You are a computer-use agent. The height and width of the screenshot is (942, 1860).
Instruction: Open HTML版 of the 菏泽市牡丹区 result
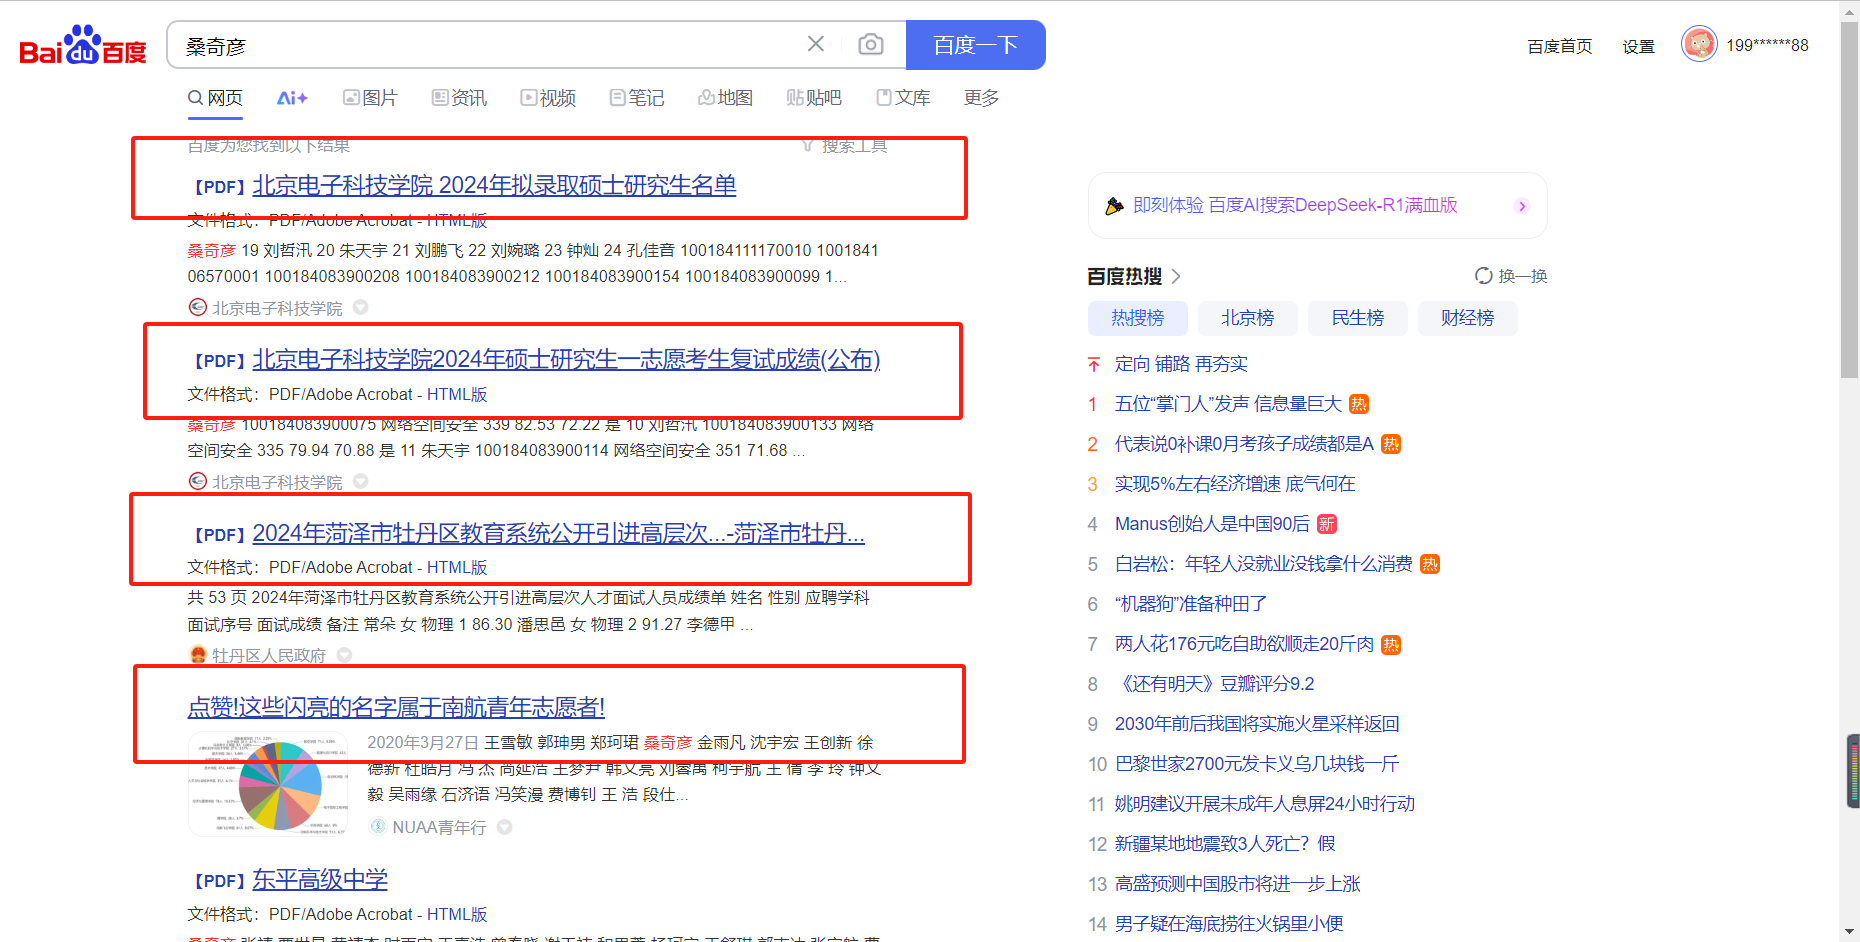click(x=457, y=567)
